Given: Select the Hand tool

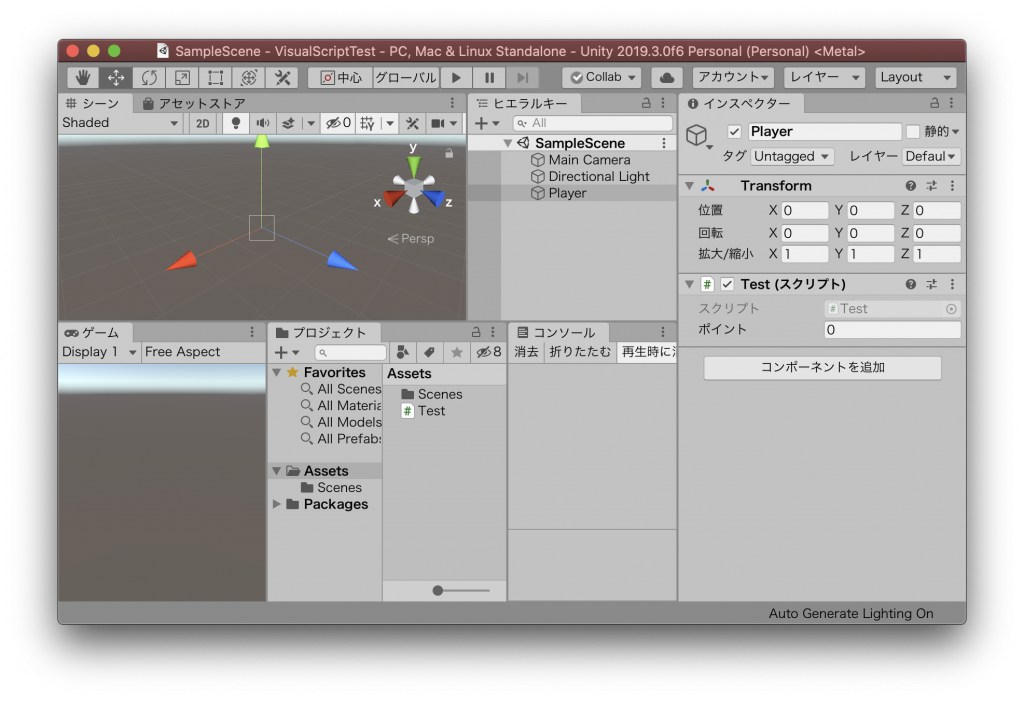Looking at the screenshot, I should pyautogui.click(x=83, y=78).
